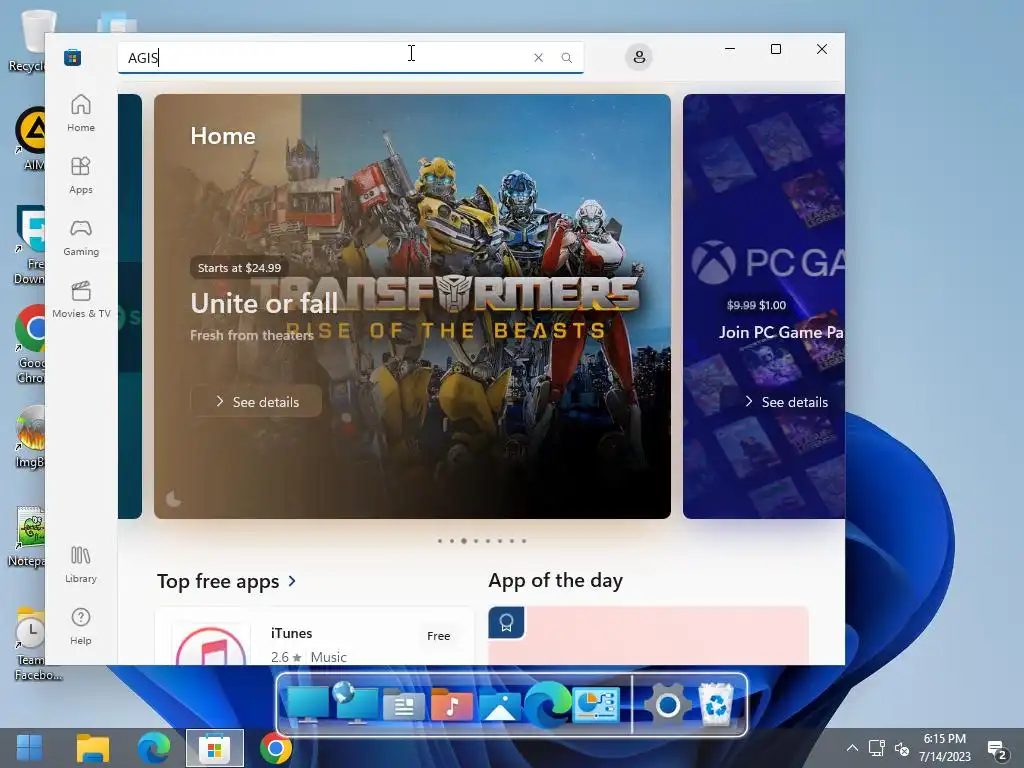Open the clock showing 6:15 PM
The height and width of the screenshot is (768, 1024).
[944, 748]
